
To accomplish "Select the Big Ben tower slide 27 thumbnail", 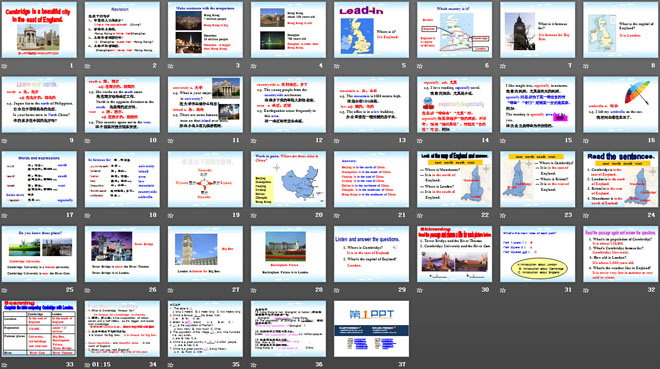I will 205,254.
